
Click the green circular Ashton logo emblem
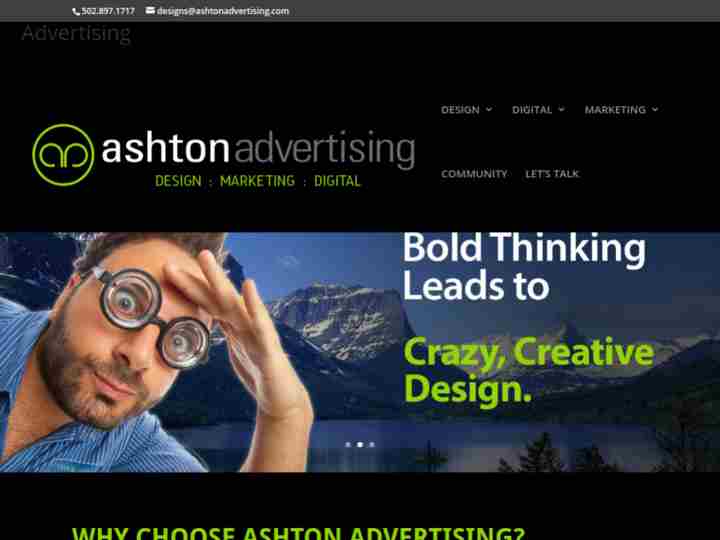(x=63, y=155)
